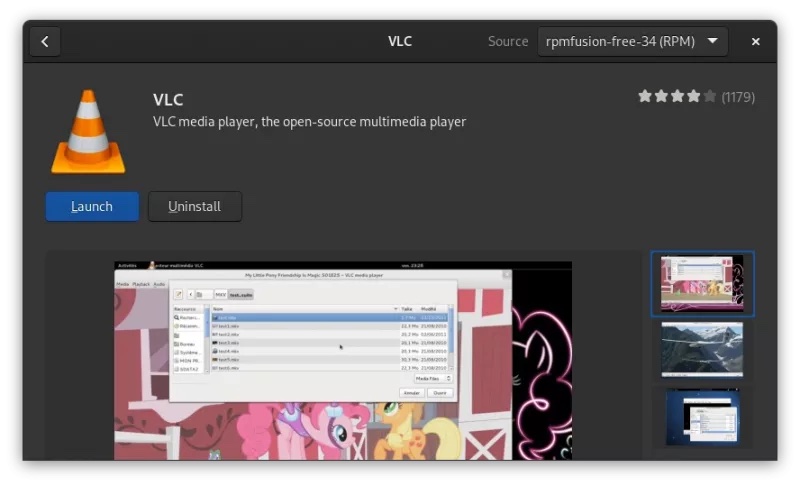Click the bold VLC app name heading
800x486 pixels.
[168, 99]
